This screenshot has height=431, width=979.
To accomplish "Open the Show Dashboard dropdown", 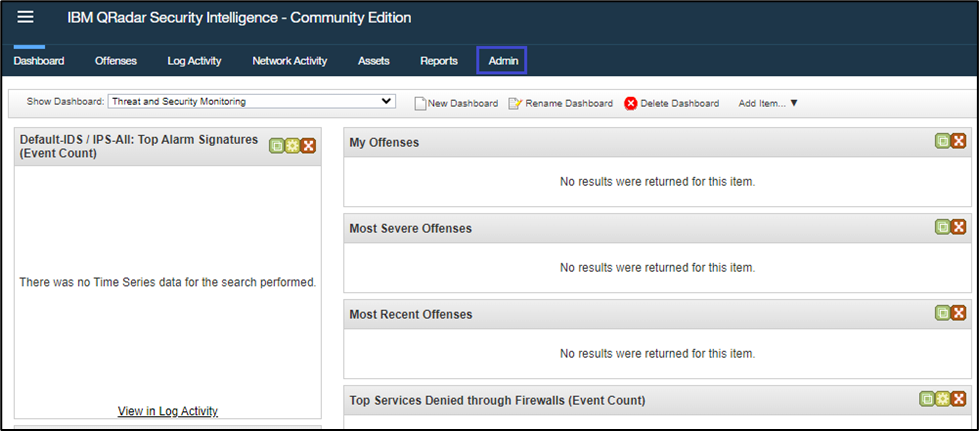I will pos(252,101).
